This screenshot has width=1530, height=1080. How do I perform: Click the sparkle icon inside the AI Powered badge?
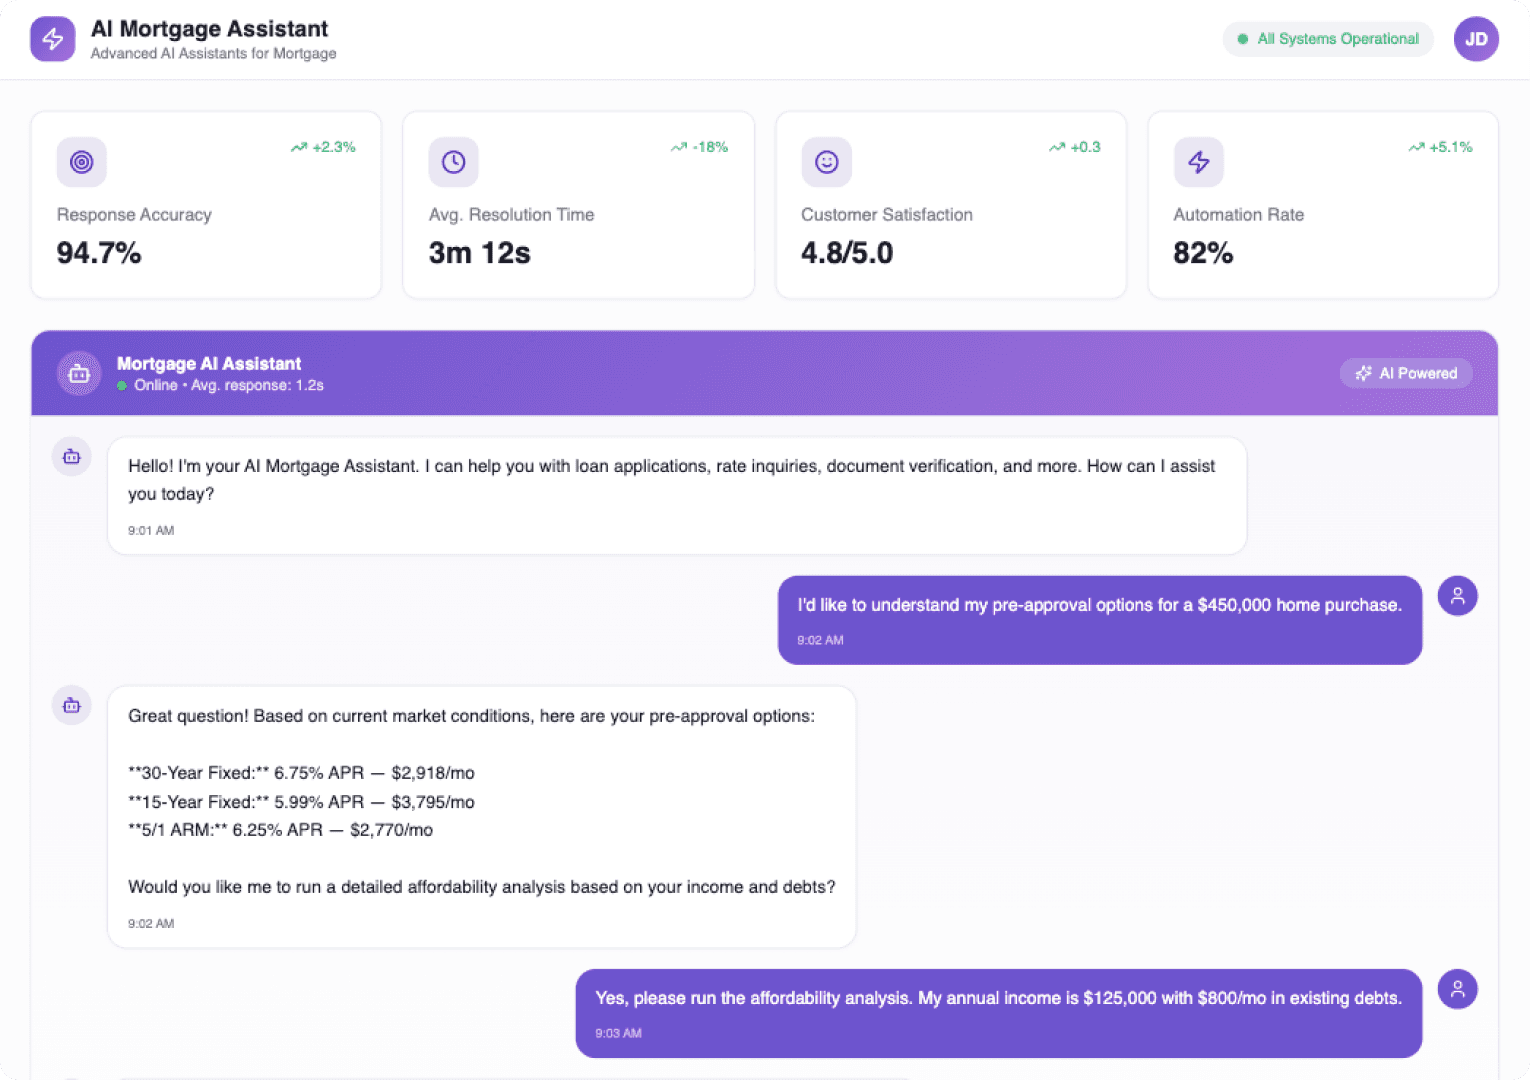(1363, 373)
